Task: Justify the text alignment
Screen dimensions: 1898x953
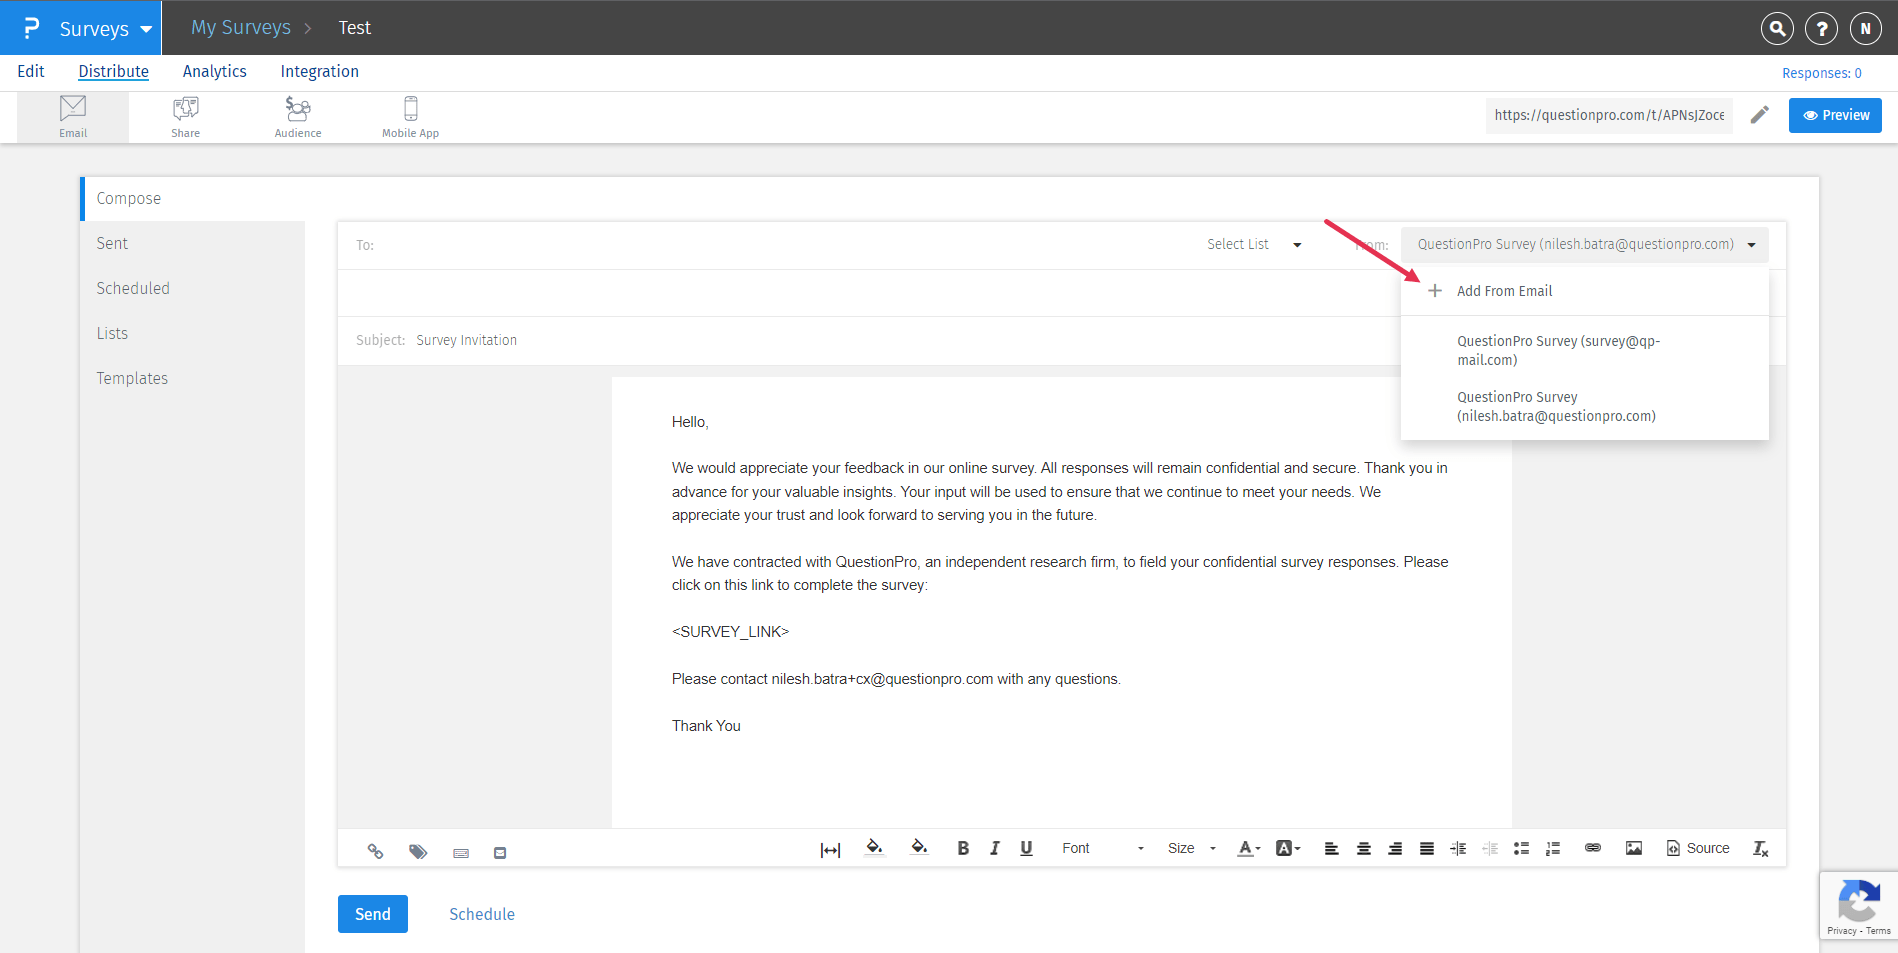Action: [x=1427, y=848]
